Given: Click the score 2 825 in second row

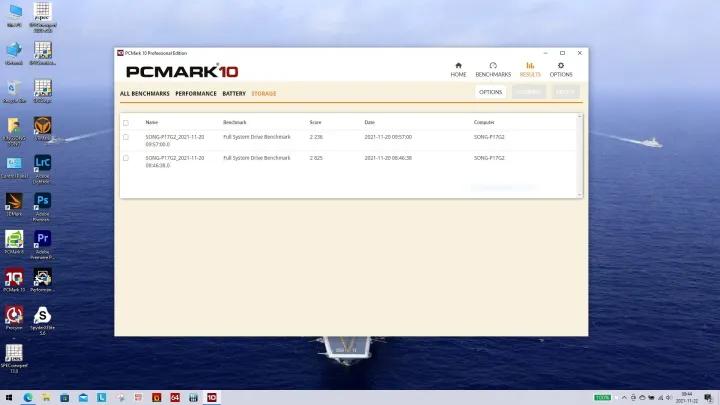Looking at the screenshot, I should pos(316,158).
